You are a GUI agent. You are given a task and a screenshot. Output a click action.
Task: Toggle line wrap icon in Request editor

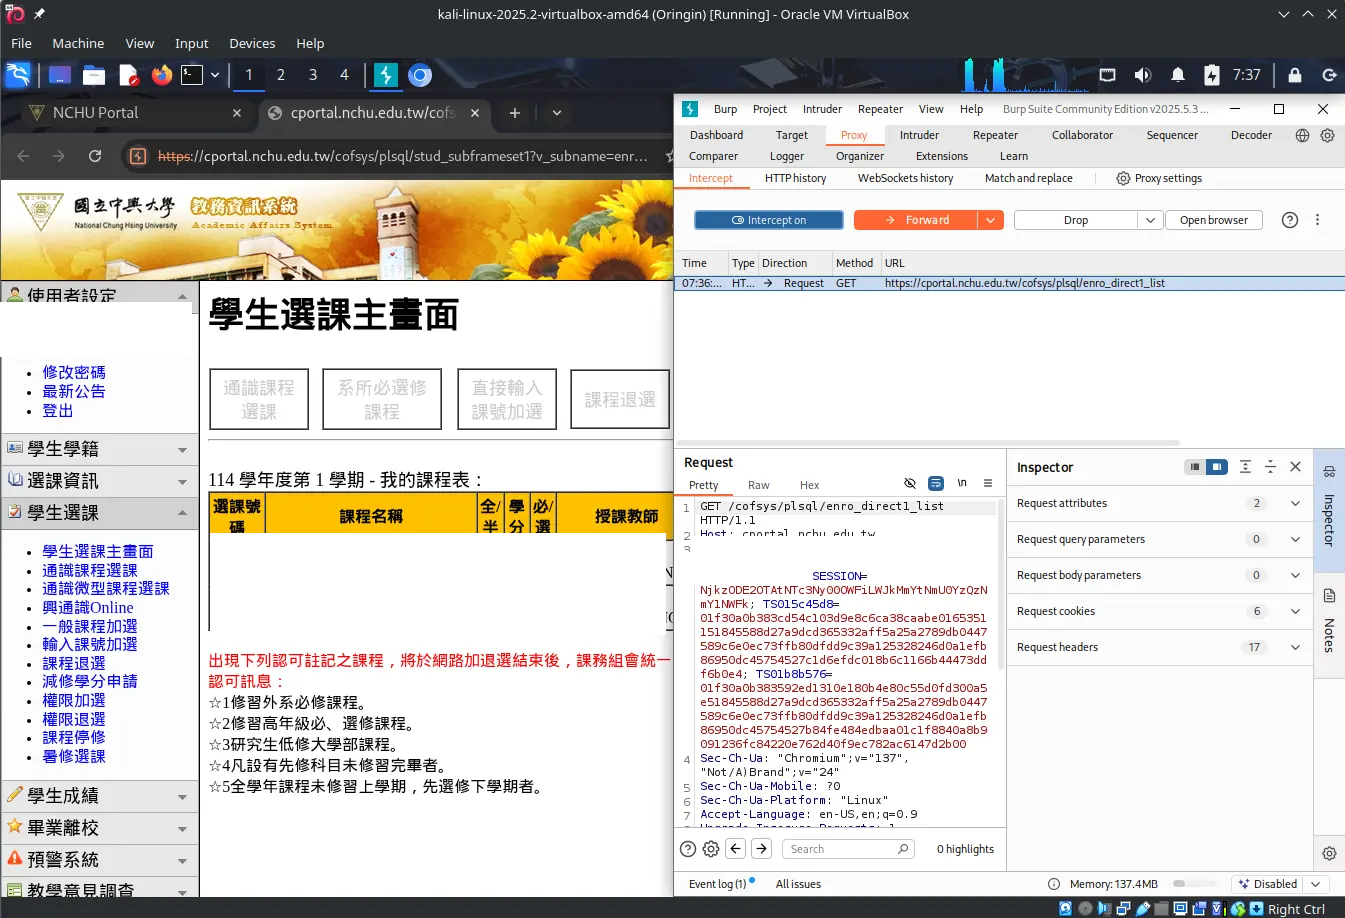tap(936, 484)
